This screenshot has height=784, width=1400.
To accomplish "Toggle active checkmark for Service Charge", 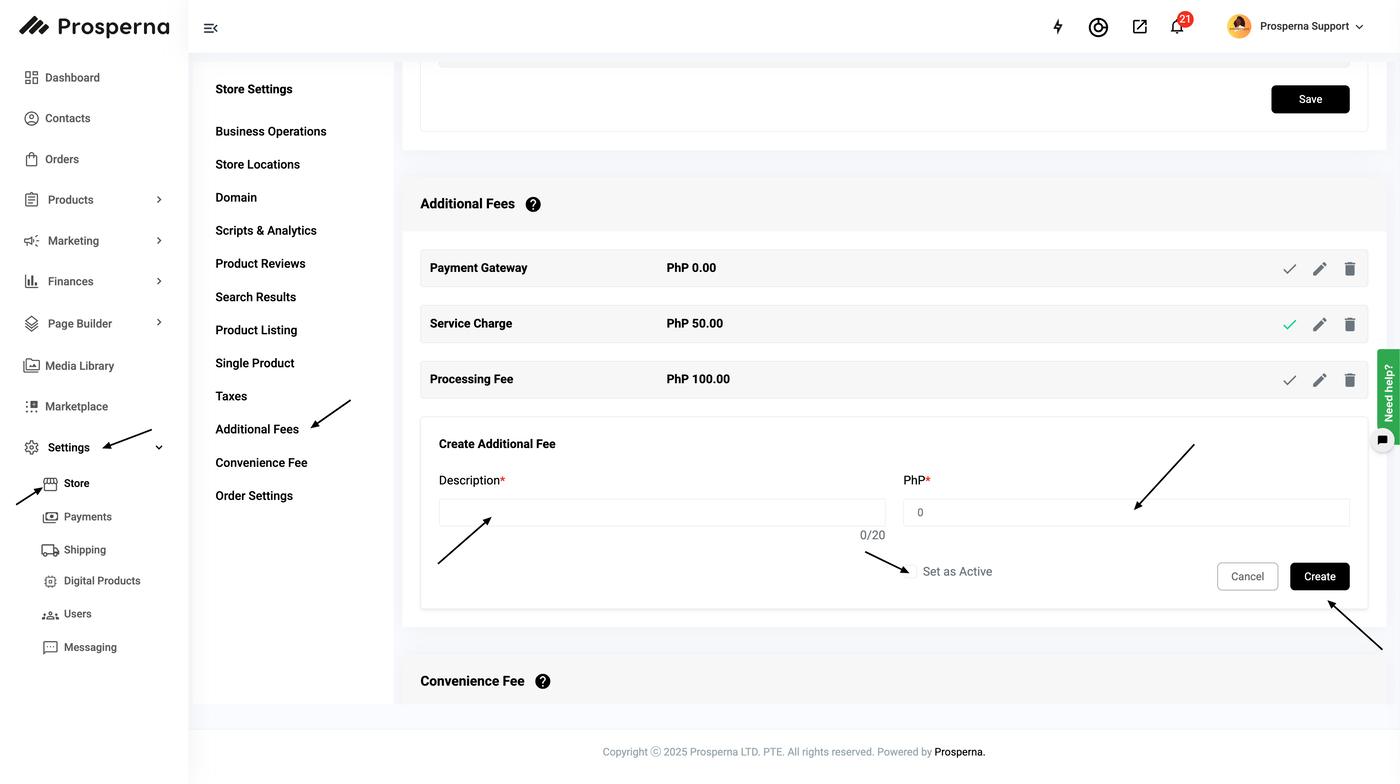I will click(x=1289, y=324).
